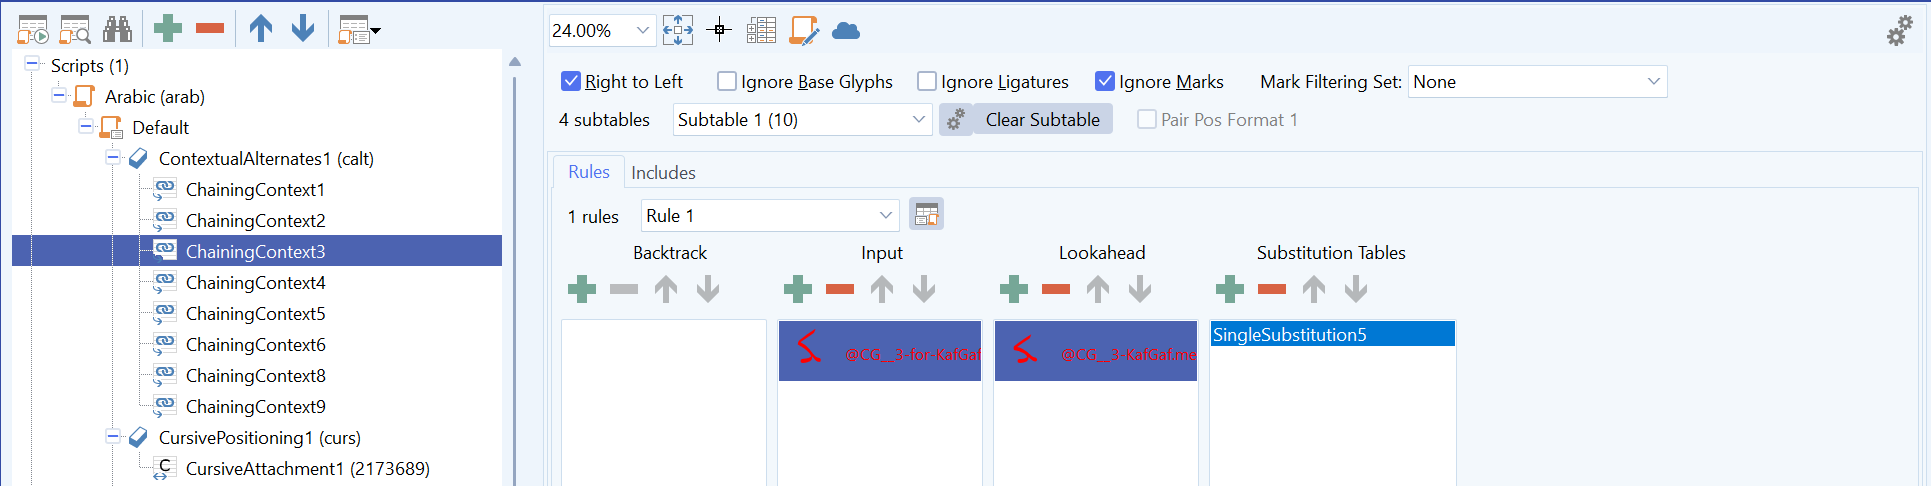Uncheck the Ignore Marks checkbox

1105,81
